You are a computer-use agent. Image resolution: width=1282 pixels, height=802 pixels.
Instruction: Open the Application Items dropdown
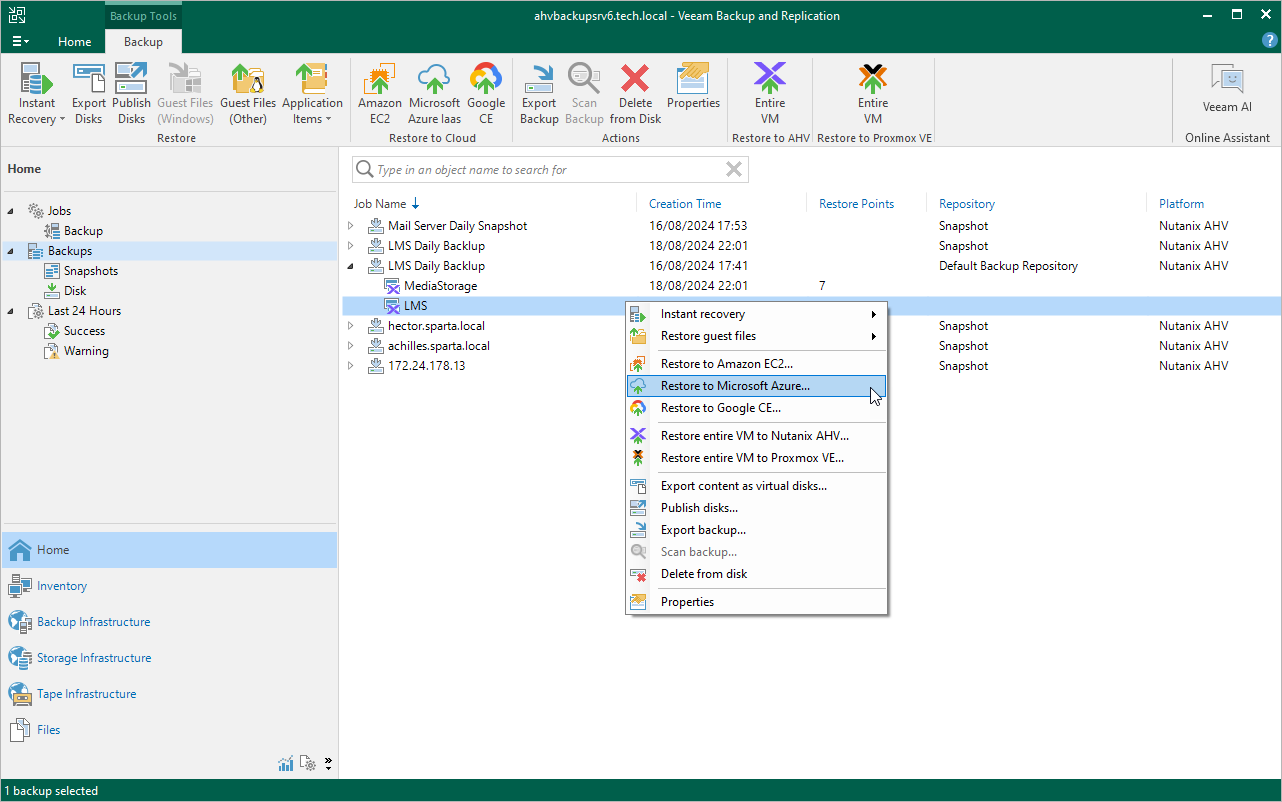312,92
